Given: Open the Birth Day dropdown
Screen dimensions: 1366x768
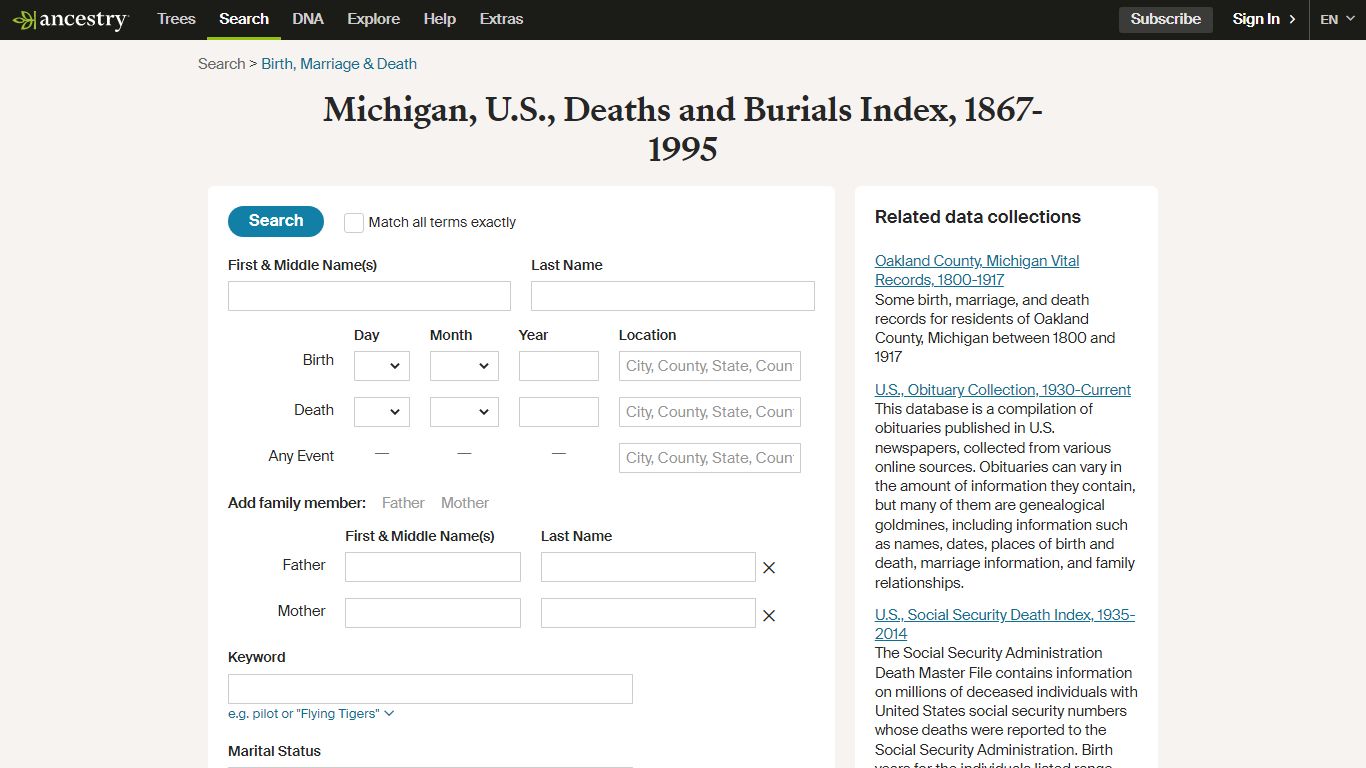Looking at the screenshot, I should 382,366.
